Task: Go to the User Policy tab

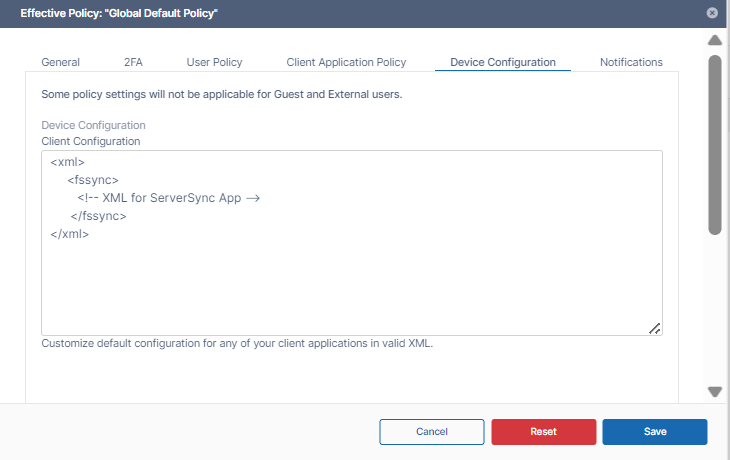Action: pos(214,62)
